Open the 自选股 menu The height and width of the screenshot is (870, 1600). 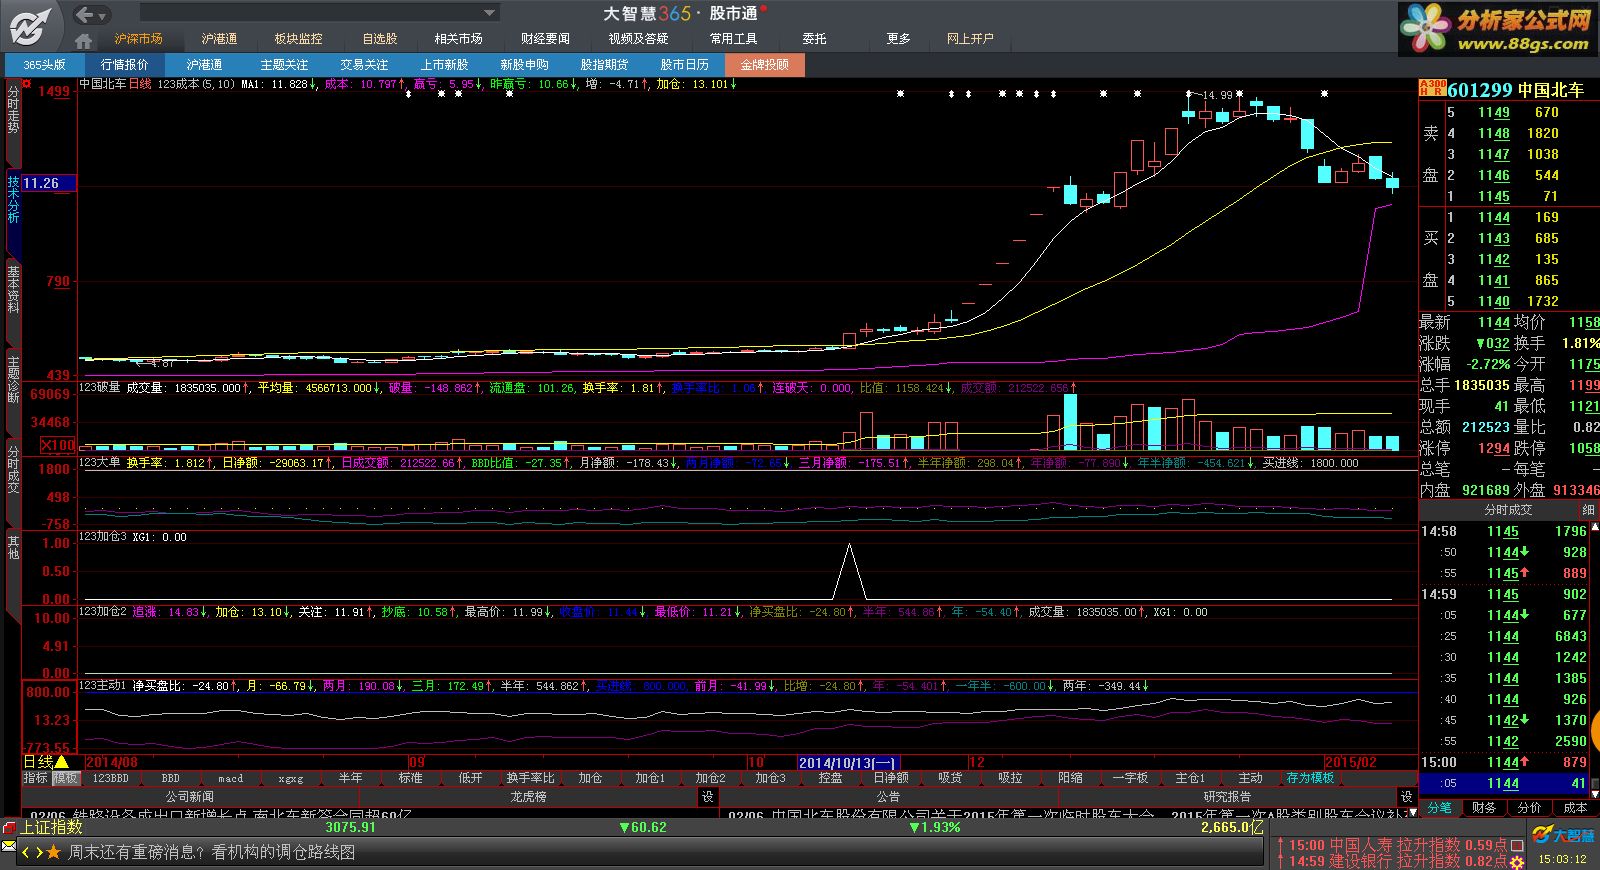(380, 39)
